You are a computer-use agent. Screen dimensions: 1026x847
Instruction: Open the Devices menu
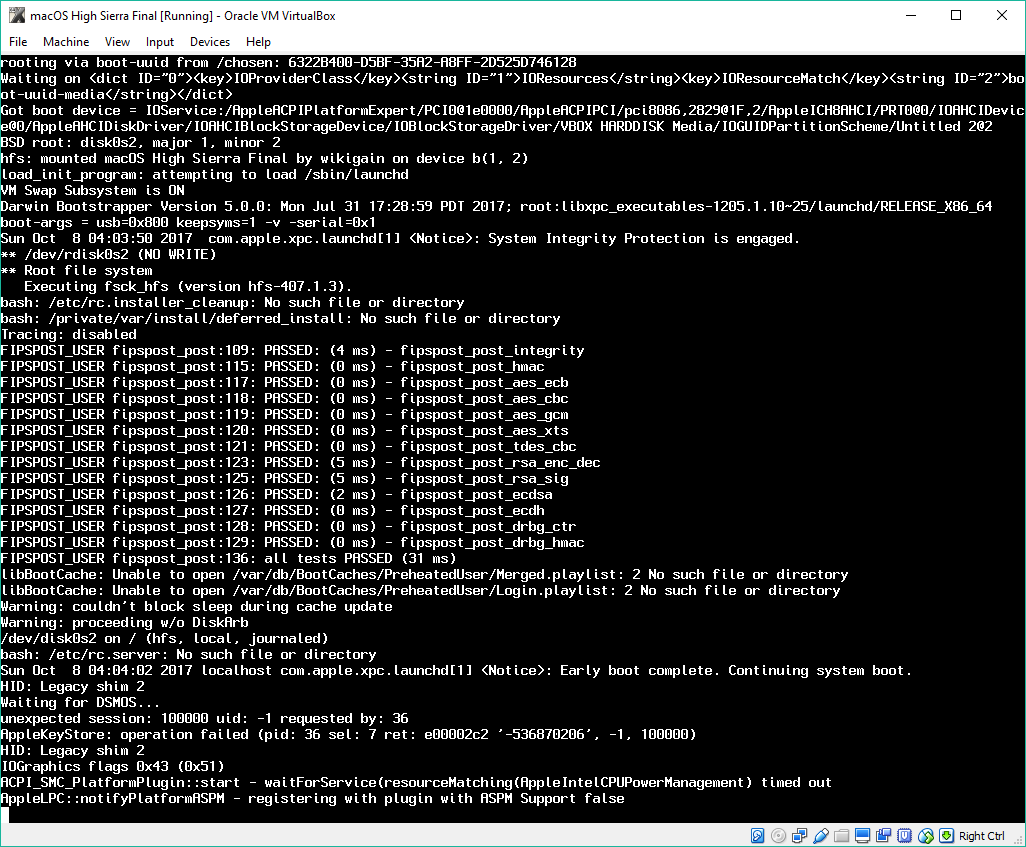(209, 42)
